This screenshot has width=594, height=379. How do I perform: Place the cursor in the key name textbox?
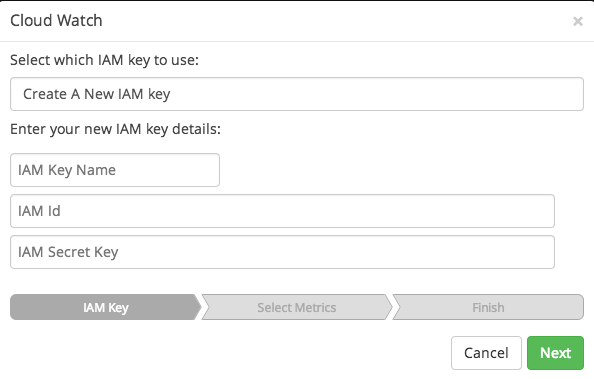[x=115, y=170]
